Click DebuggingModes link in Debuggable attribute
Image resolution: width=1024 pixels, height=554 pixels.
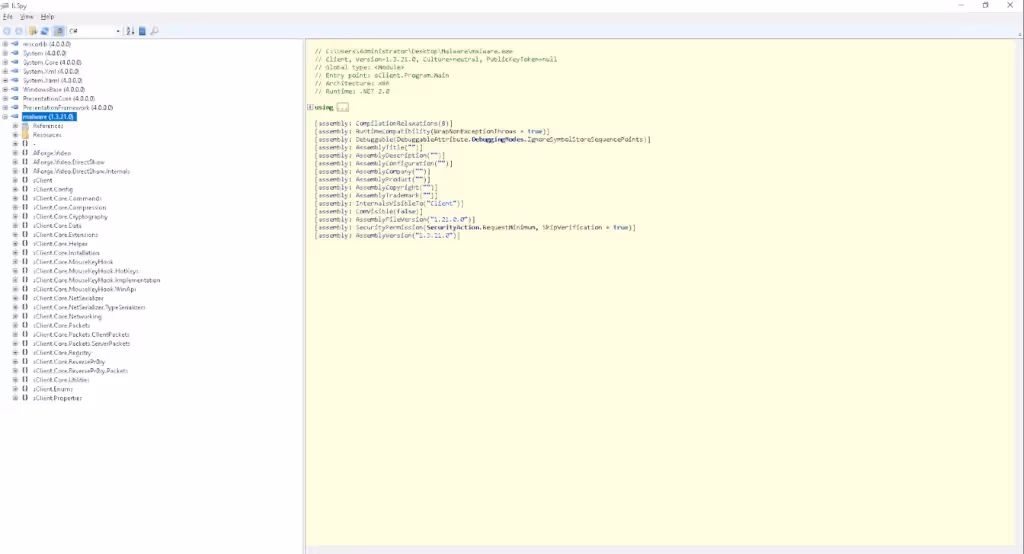497,139
